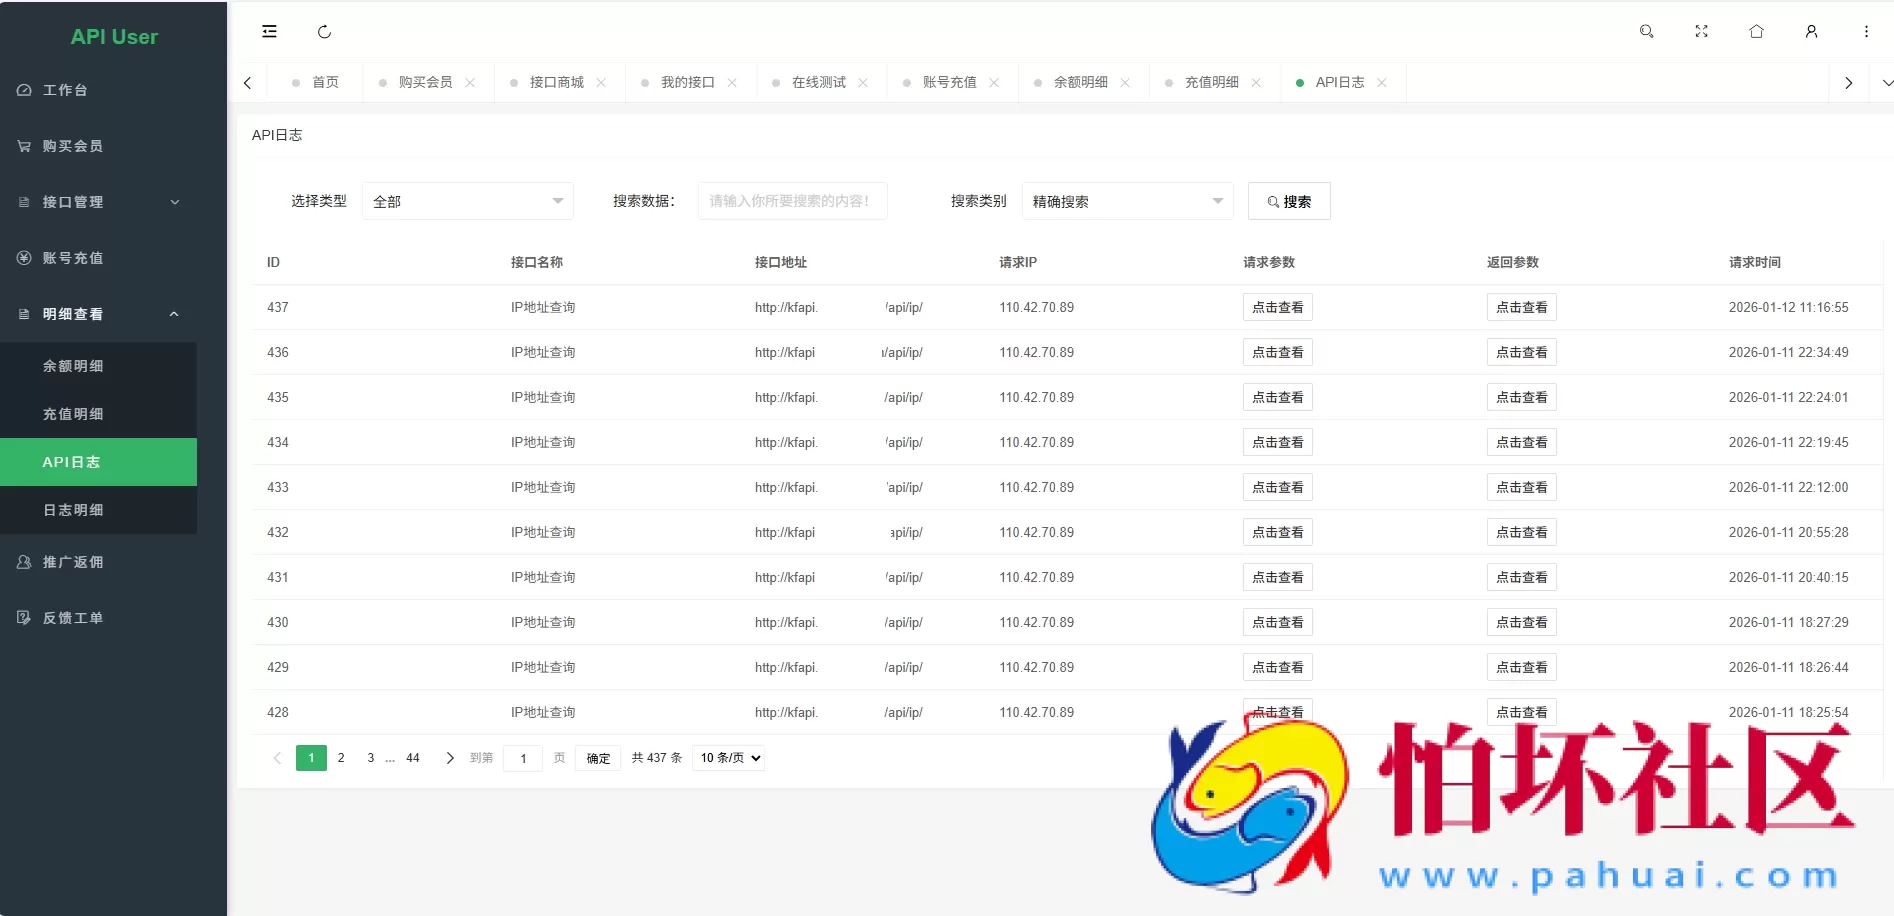Click the home icon in the top bar
The image size is (1894, 916).
point(1756,31)
